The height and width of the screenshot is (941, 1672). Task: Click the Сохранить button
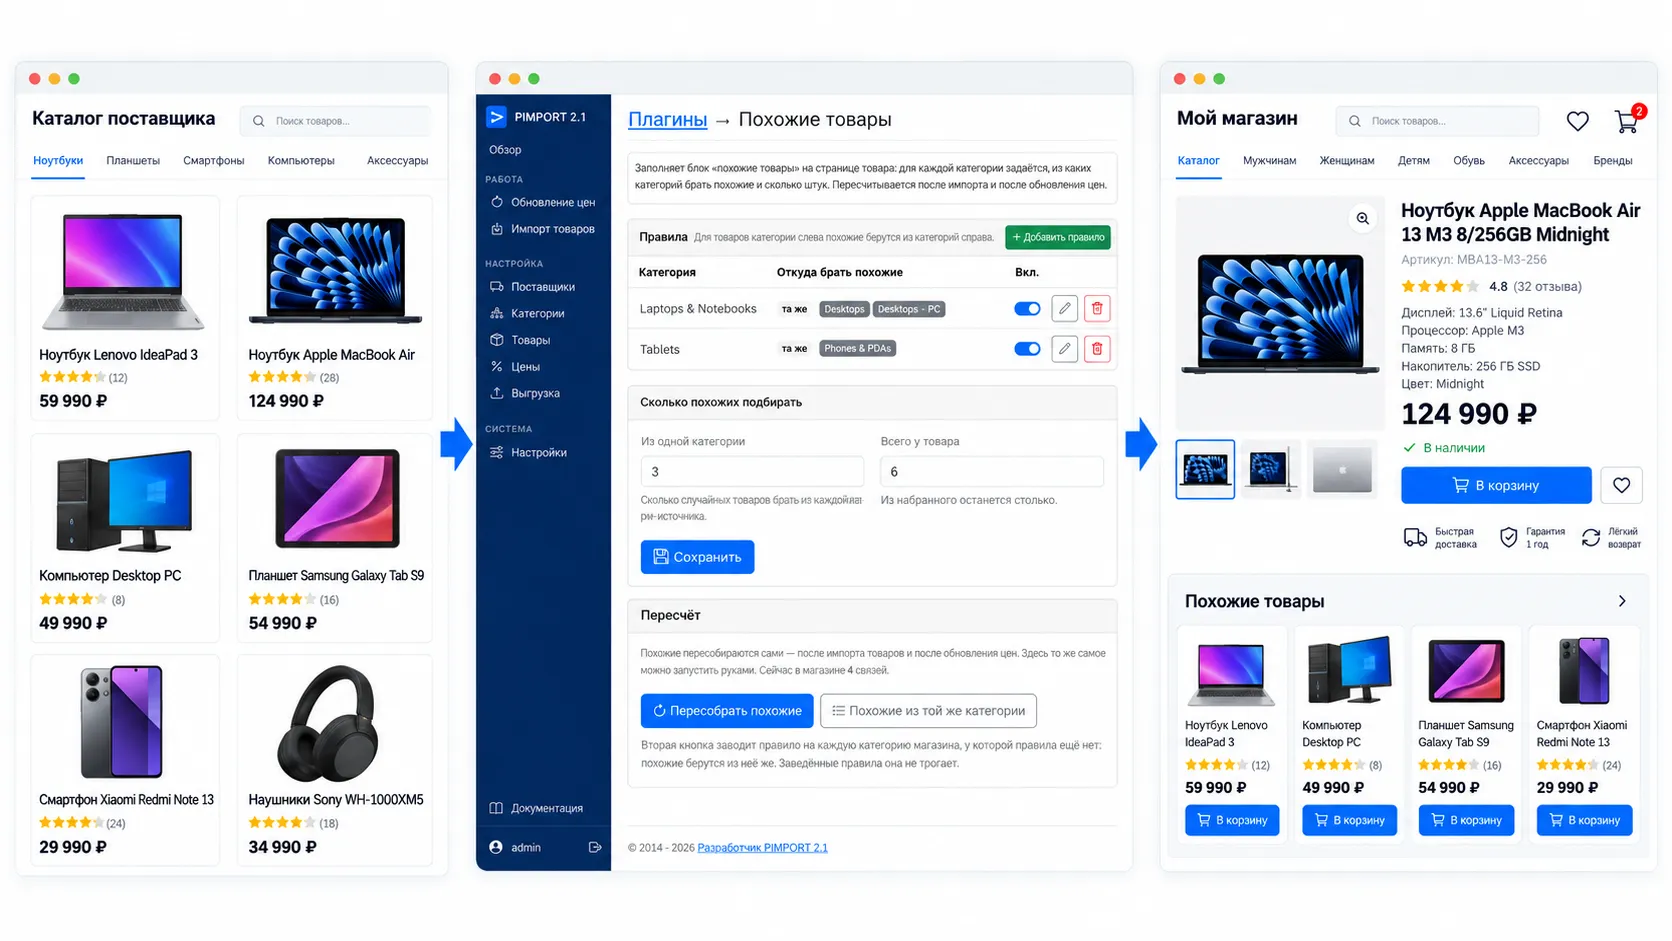697,557
